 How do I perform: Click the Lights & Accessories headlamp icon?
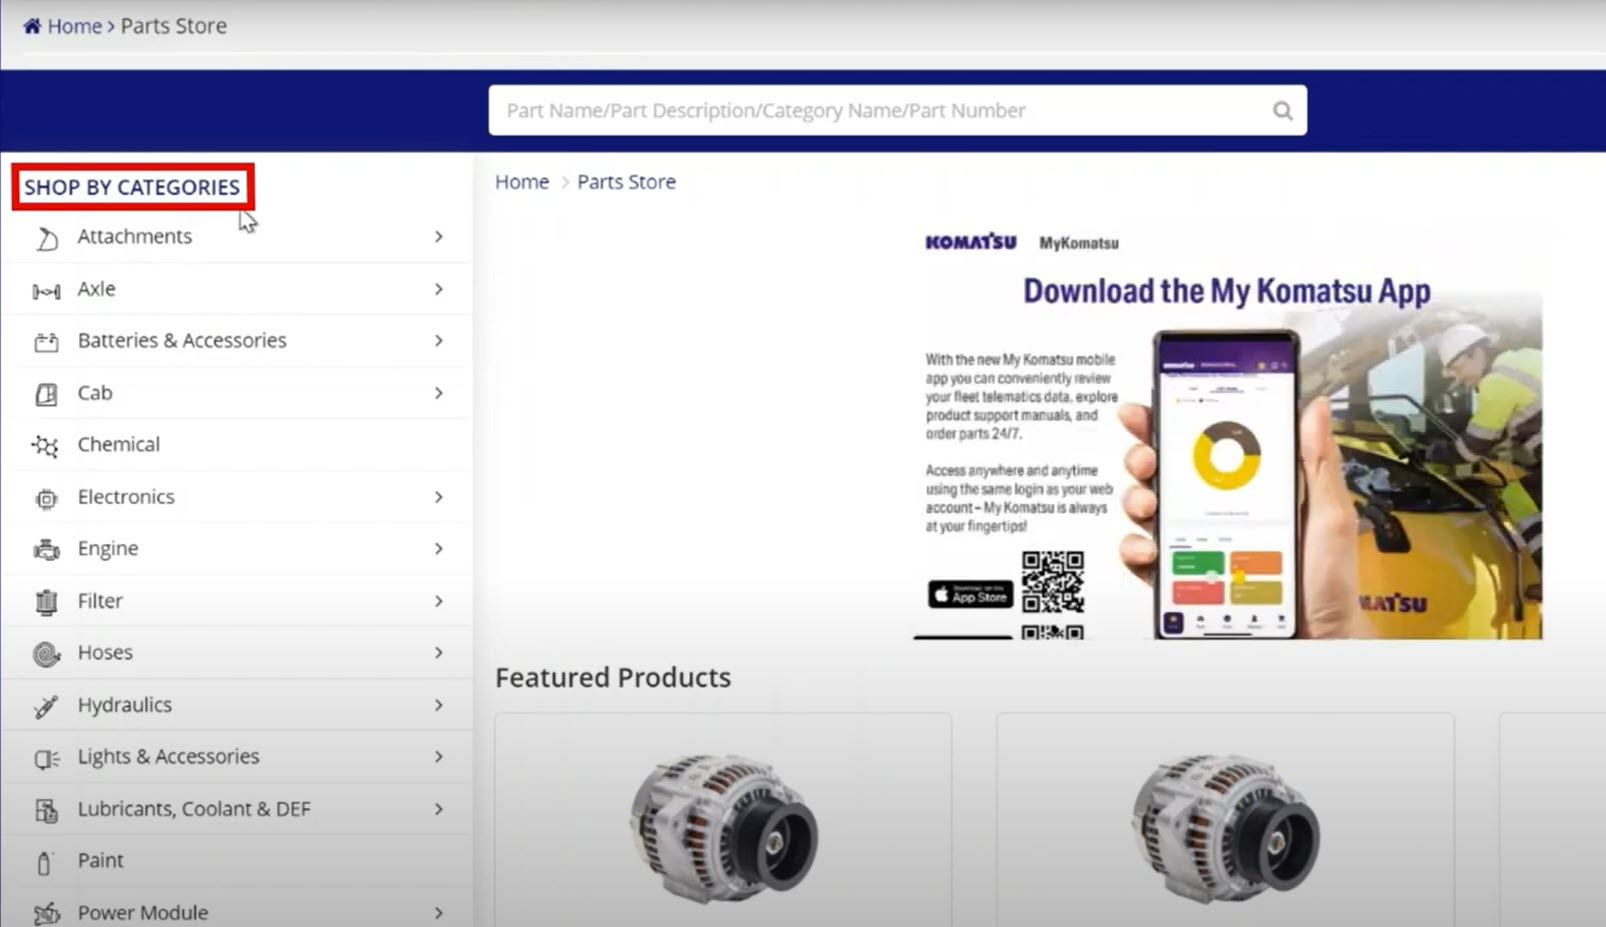click(46, 759)
